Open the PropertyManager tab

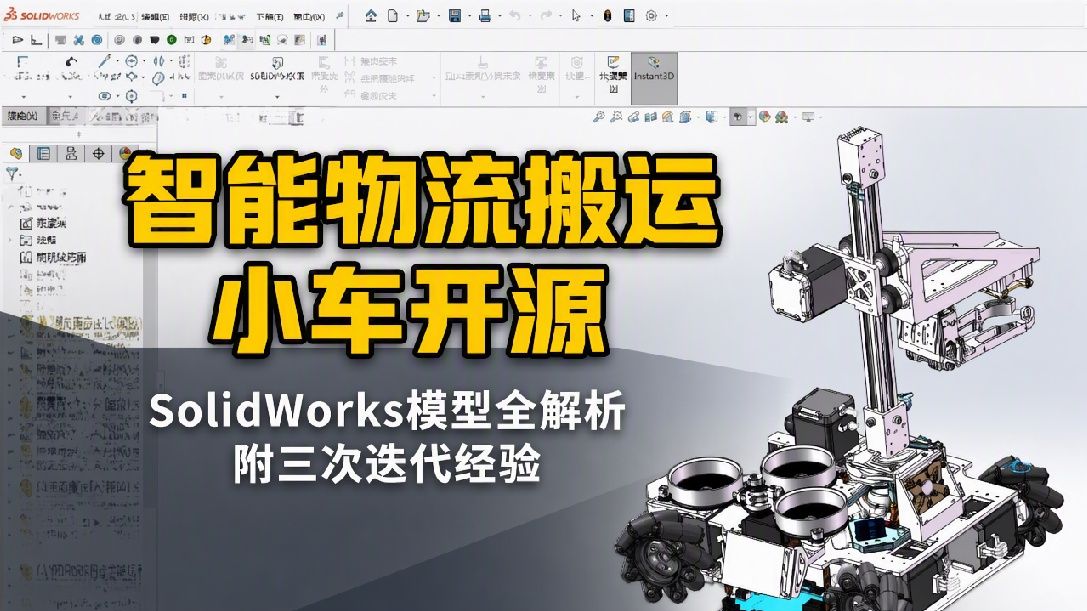44,154
